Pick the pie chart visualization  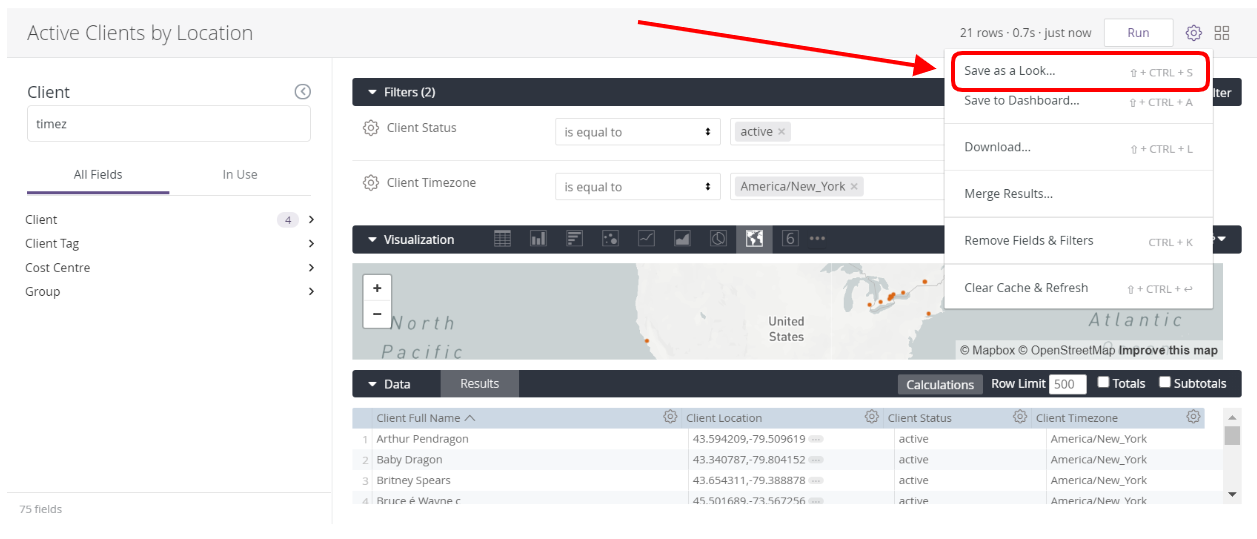(718, 239)
